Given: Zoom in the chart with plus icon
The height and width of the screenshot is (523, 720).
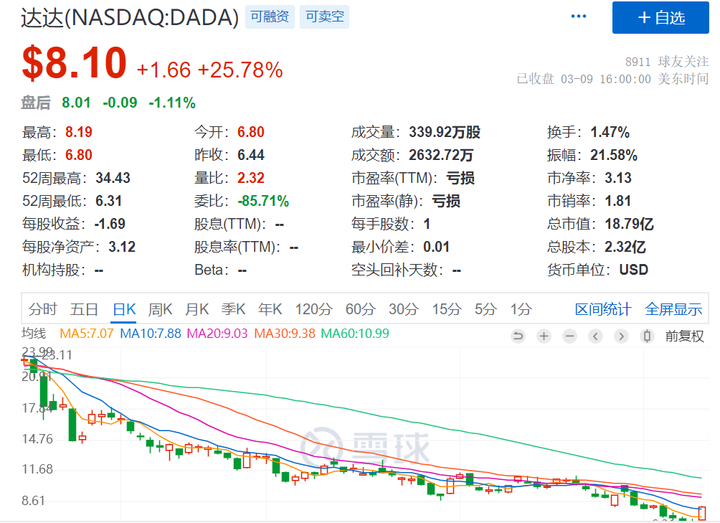Looking at the screenshot, I should pyautogui.click(x=544, y=336).
